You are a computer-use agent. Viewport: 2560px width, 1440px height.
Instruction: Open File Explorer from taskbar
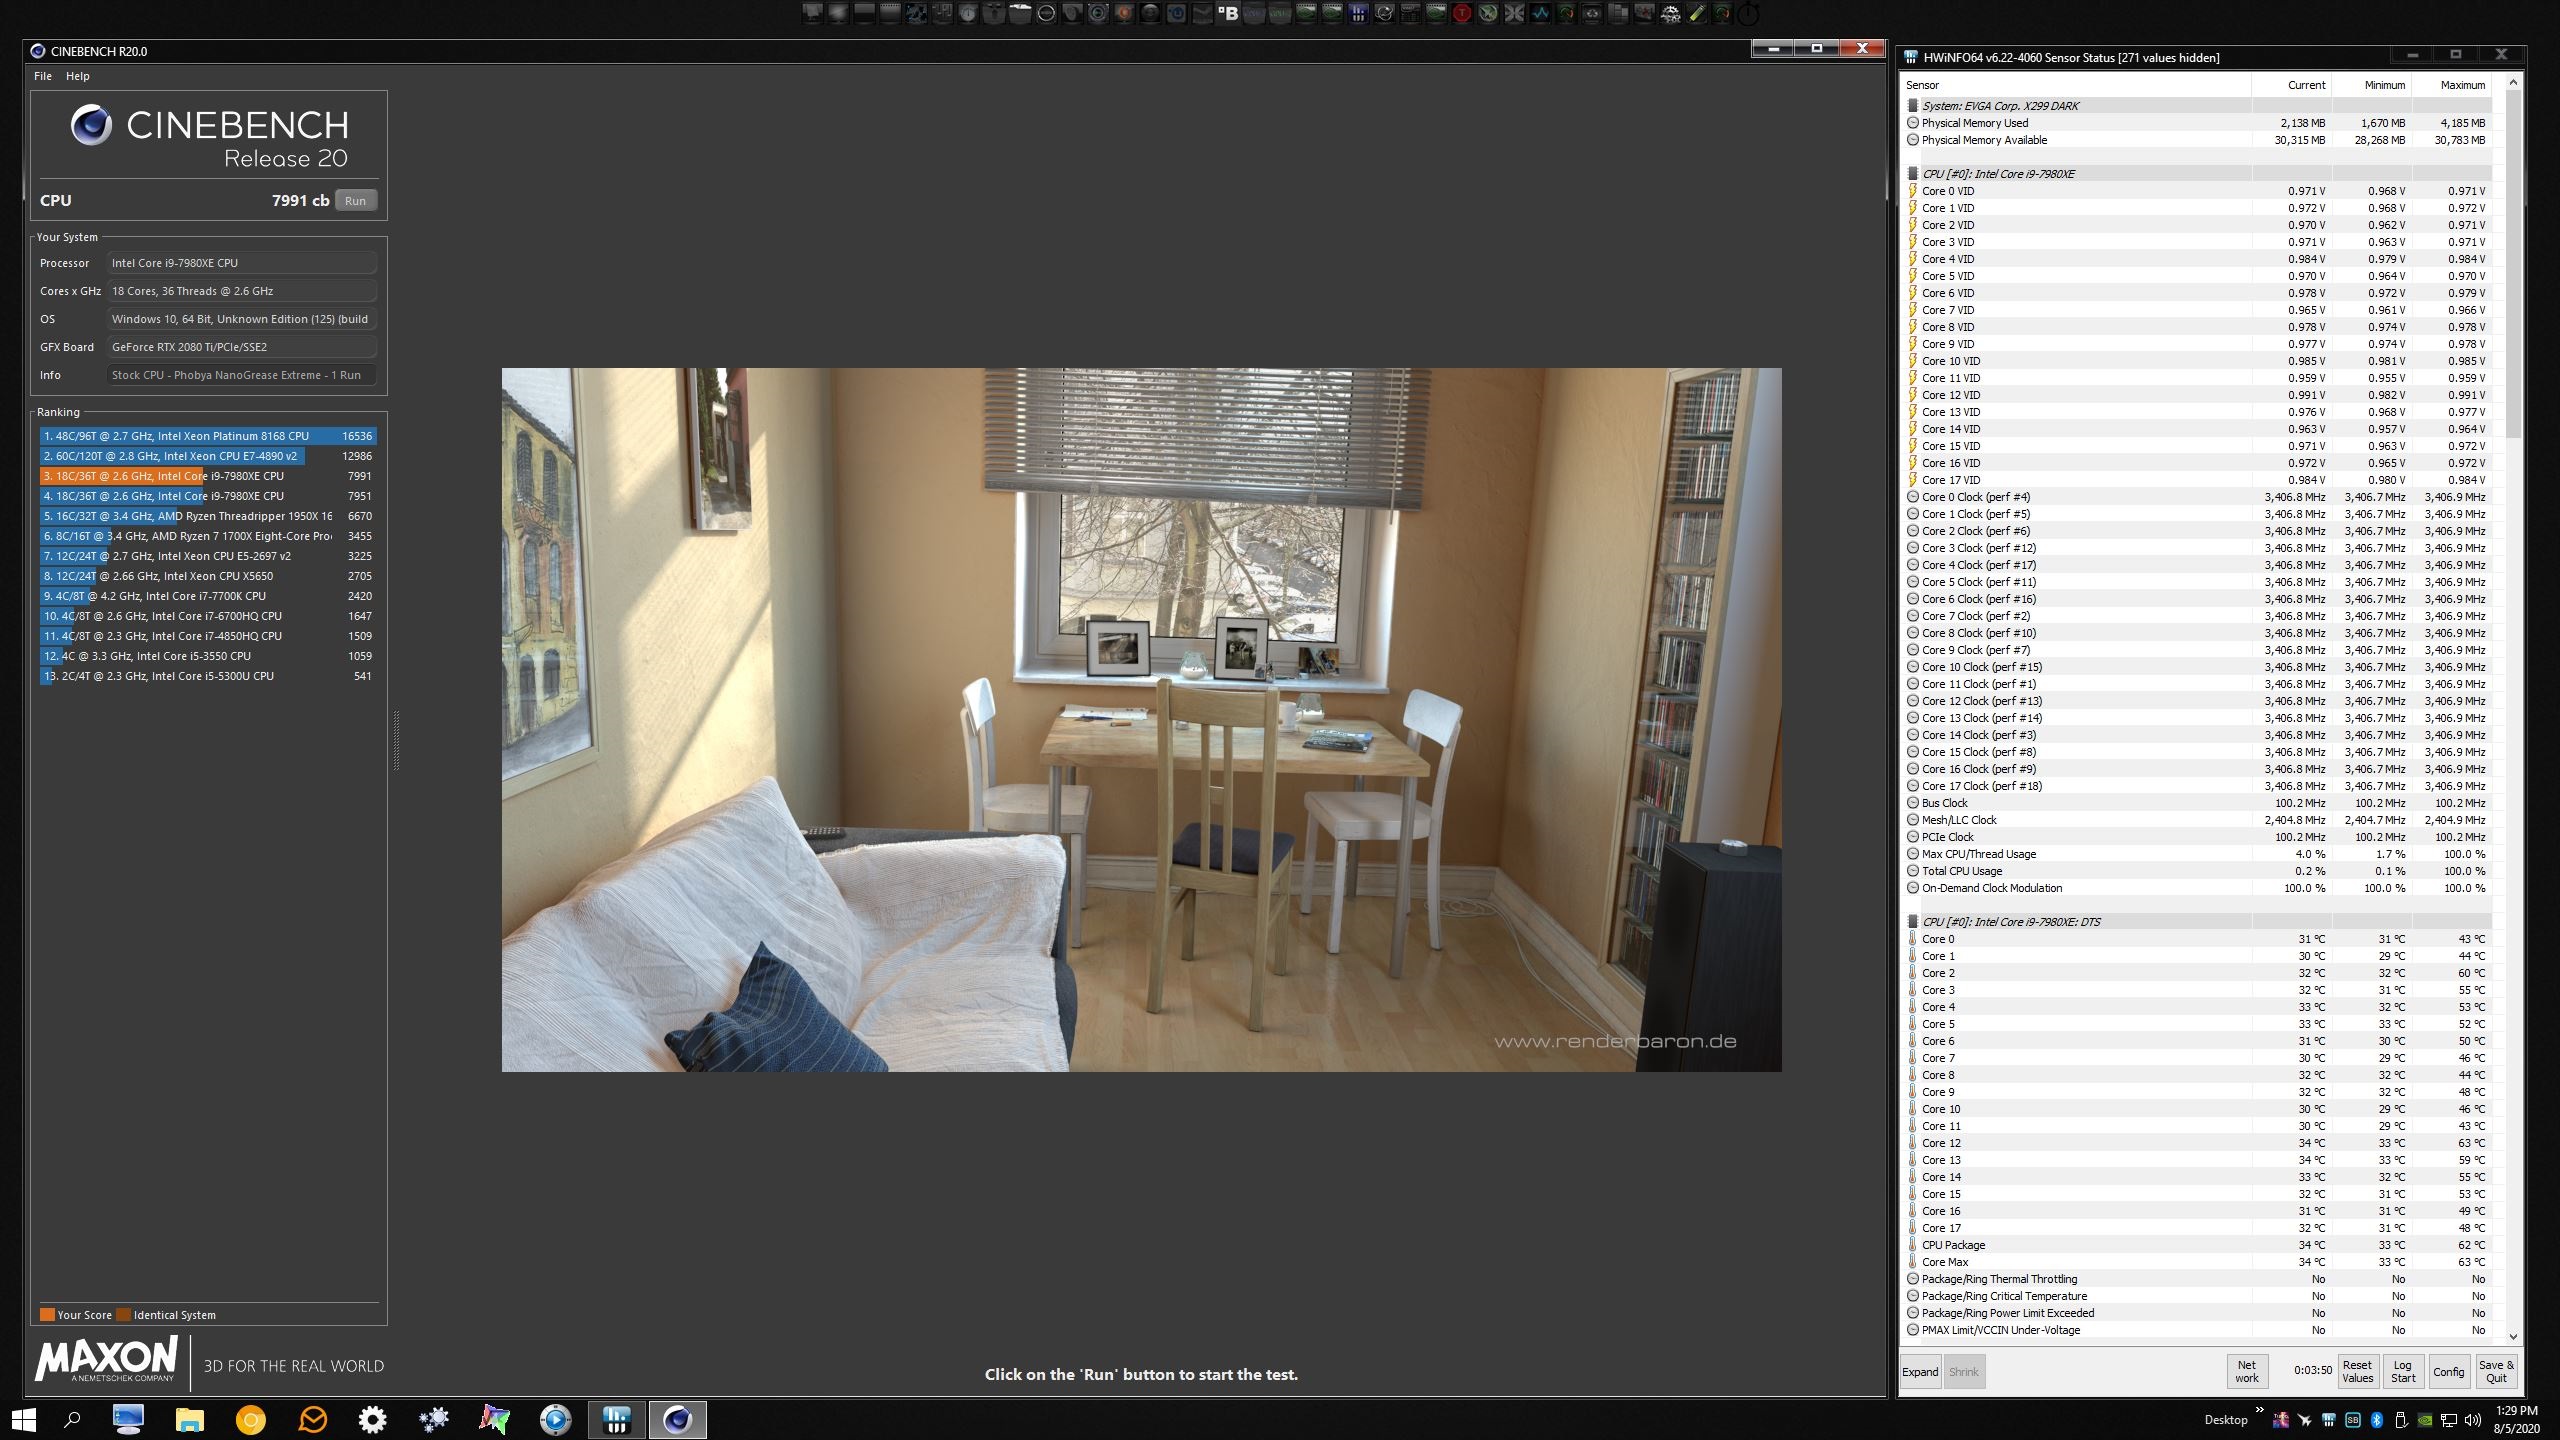coord(189,1419)
